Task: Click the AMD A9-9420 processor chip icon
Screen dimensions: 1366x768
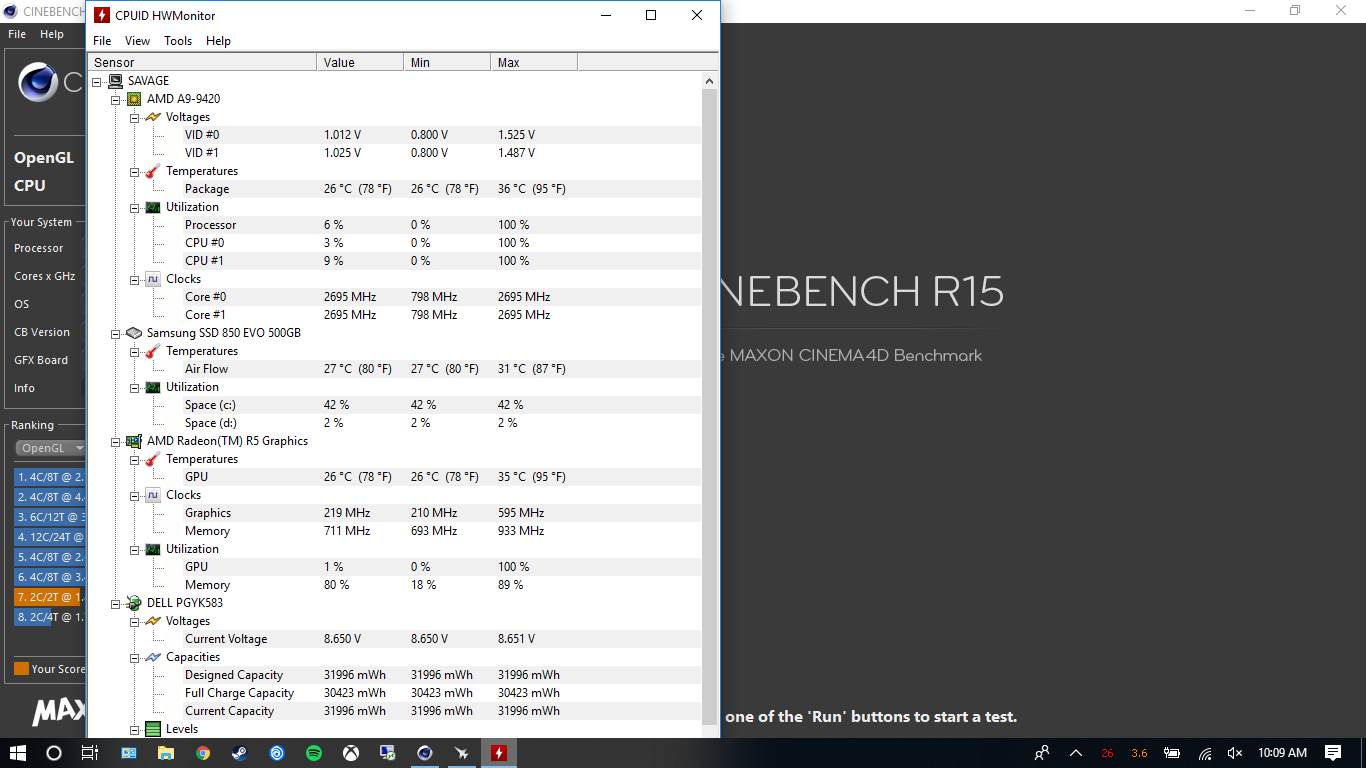Action: [134, 99]
